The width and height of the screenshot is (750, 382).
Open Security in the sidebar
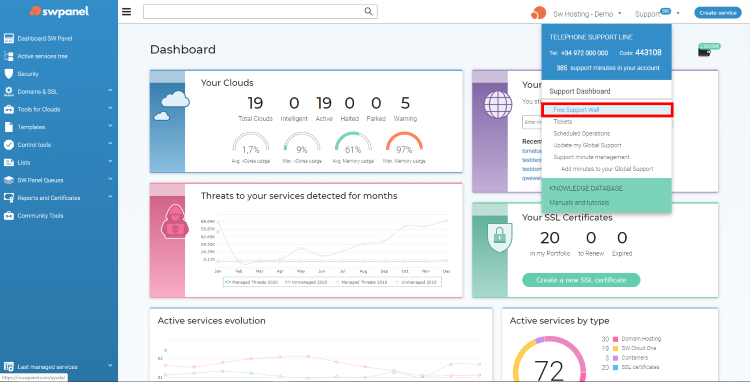pyautogui.click(x=28, y=74)
